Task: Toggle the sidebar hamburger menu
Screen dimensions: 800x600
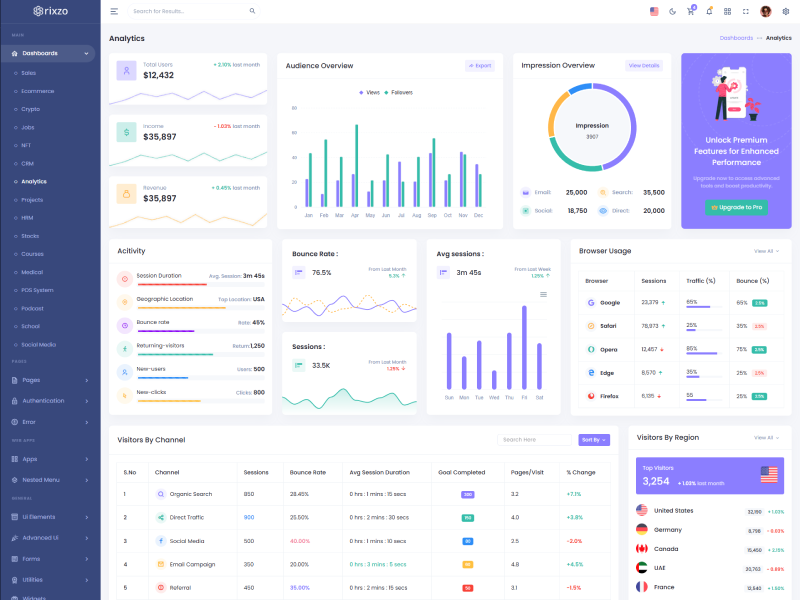Action: click(x=114, y=11)
